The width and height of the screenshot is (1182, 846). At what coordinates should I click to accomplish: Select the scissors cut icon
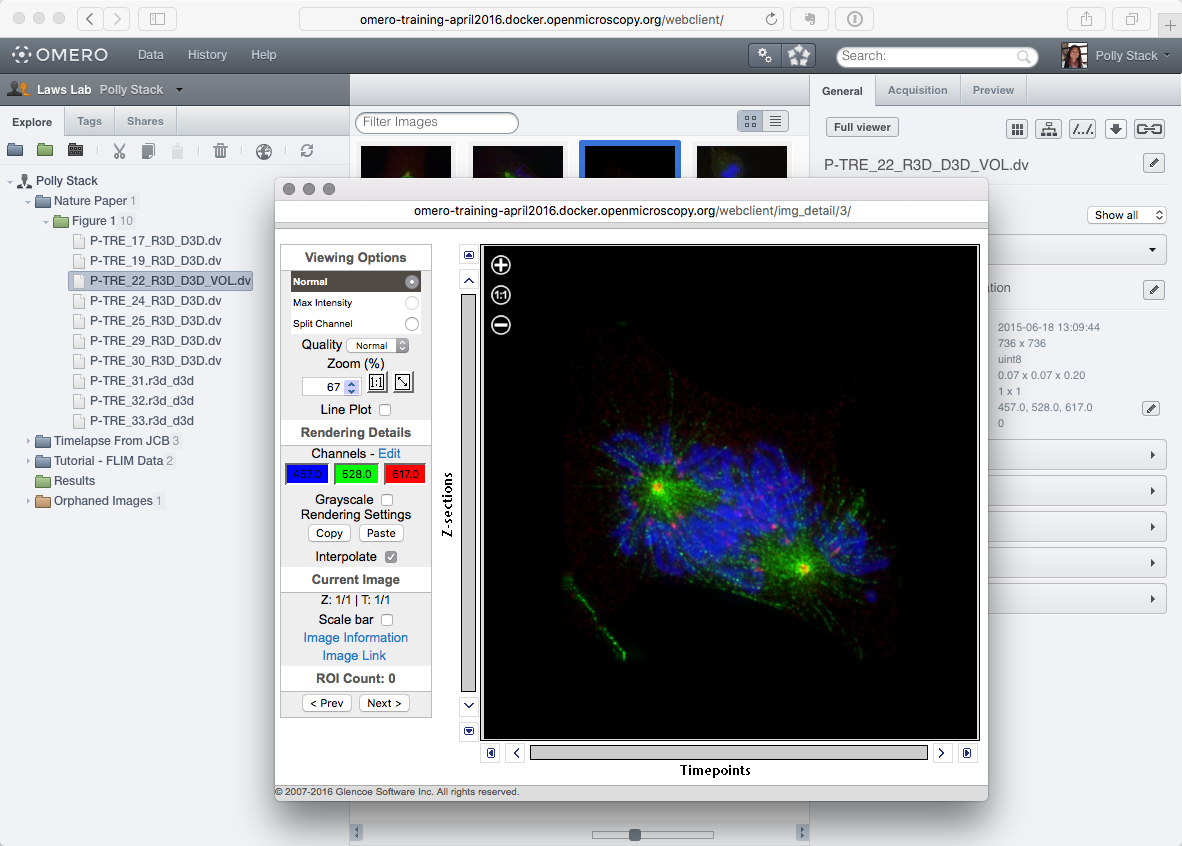click(x=119, y=152)
